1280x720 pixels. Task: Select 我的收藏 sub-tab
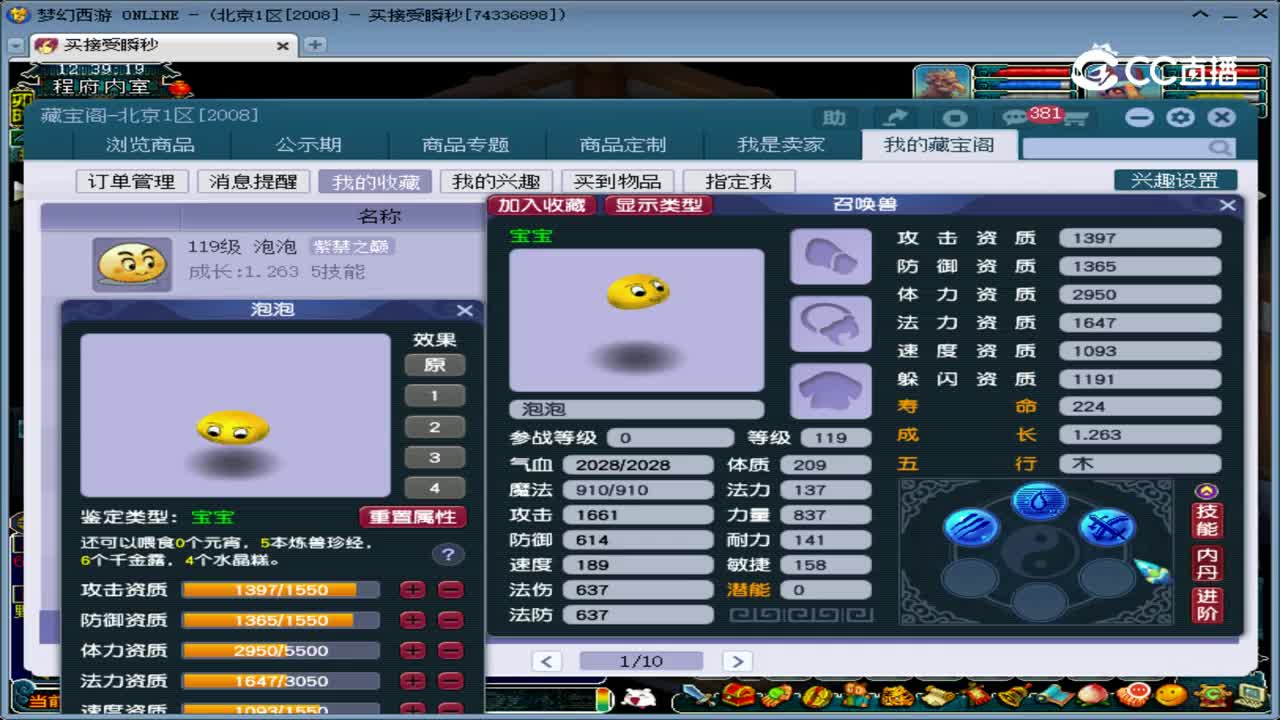click(x=375, y=181)
